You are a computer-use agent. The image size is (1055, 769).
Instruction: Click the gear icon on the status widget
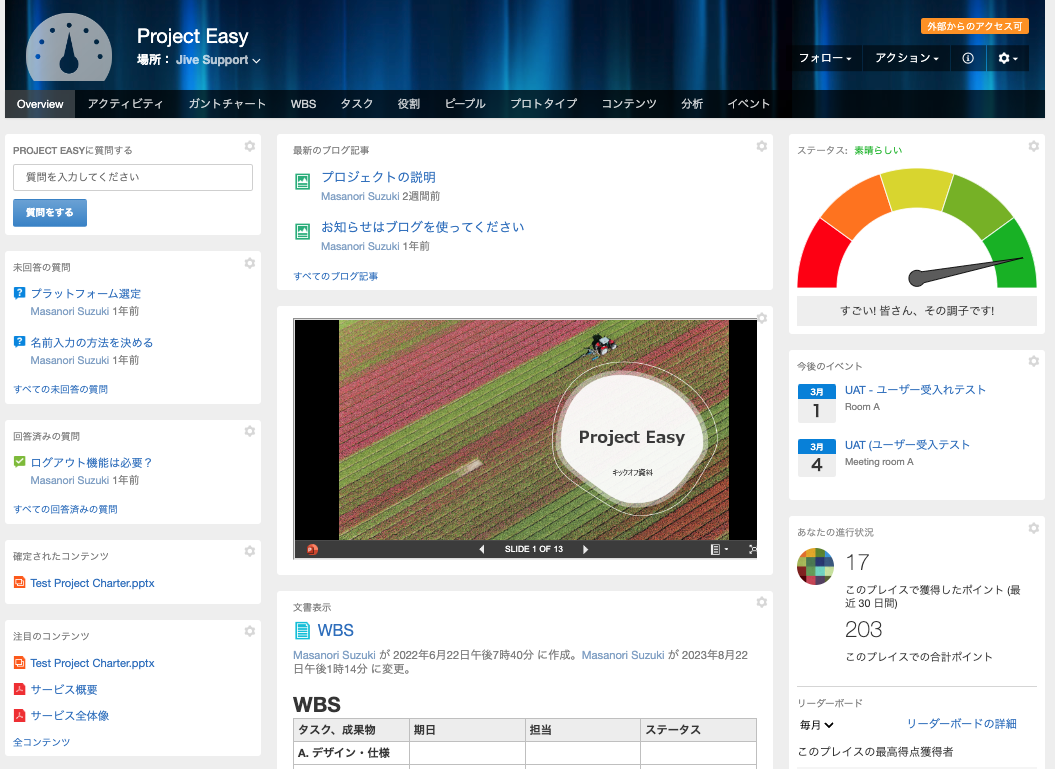pos(1033,146)
